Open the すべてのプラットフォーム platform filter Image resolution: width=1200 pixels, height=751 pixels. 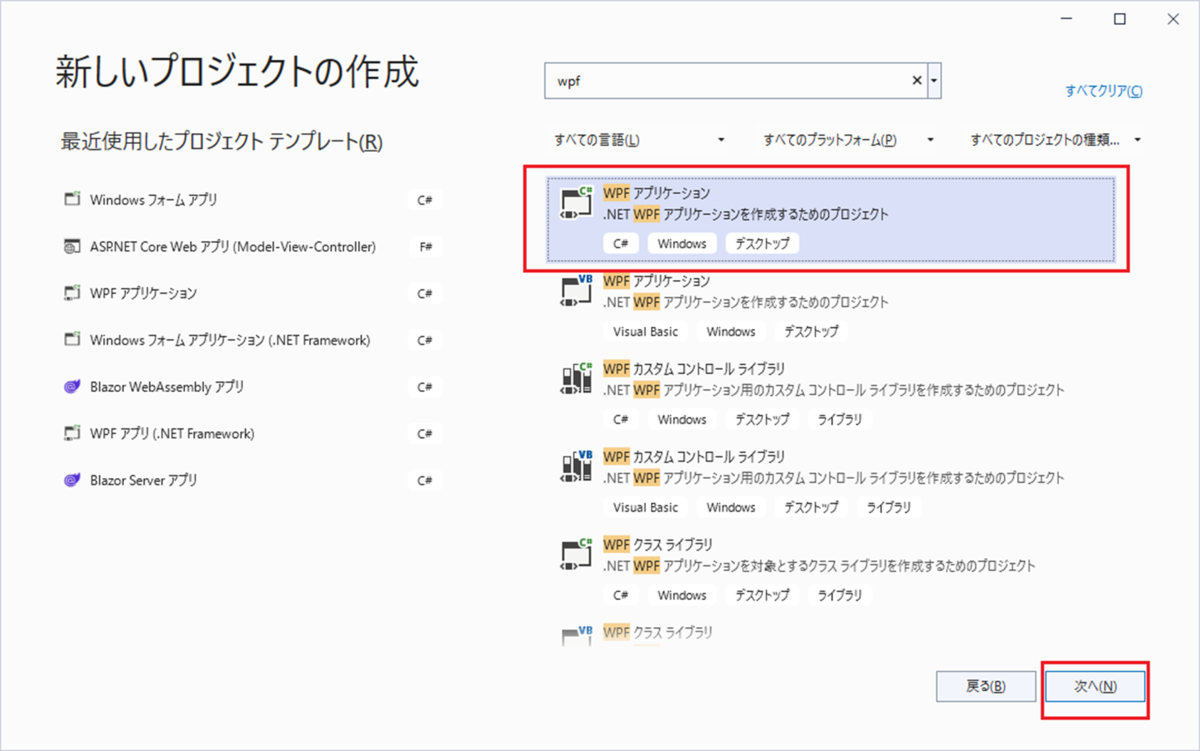(848, 140)
